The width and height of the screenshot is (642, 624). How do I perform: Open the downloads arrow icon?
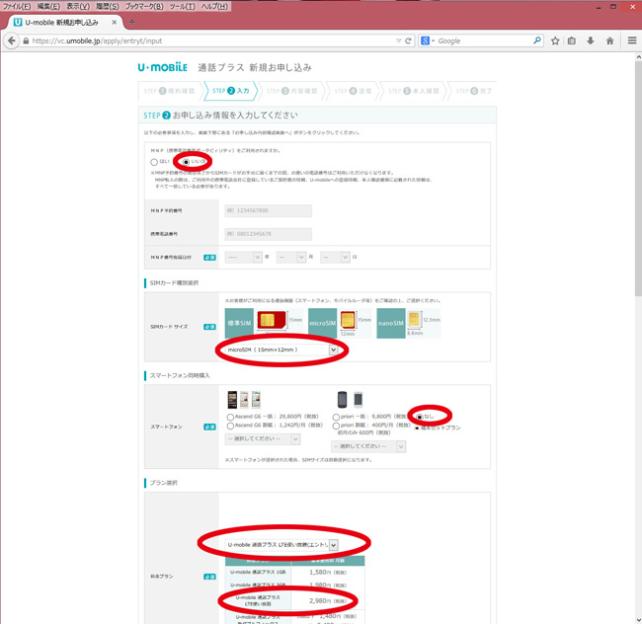point(590,41)
